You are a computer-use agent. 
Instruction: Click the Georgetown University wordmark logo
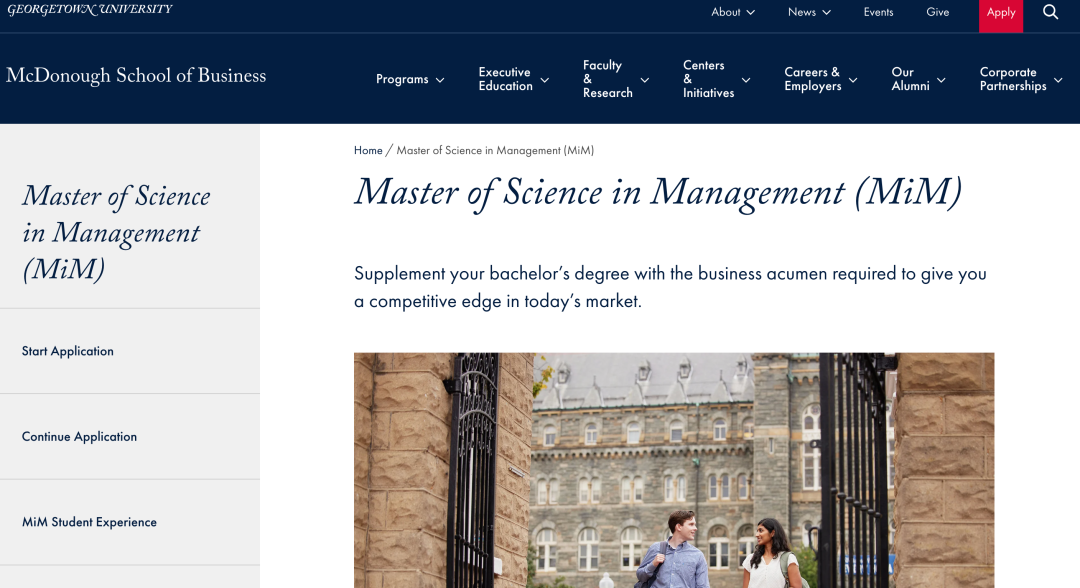[90, 10]
